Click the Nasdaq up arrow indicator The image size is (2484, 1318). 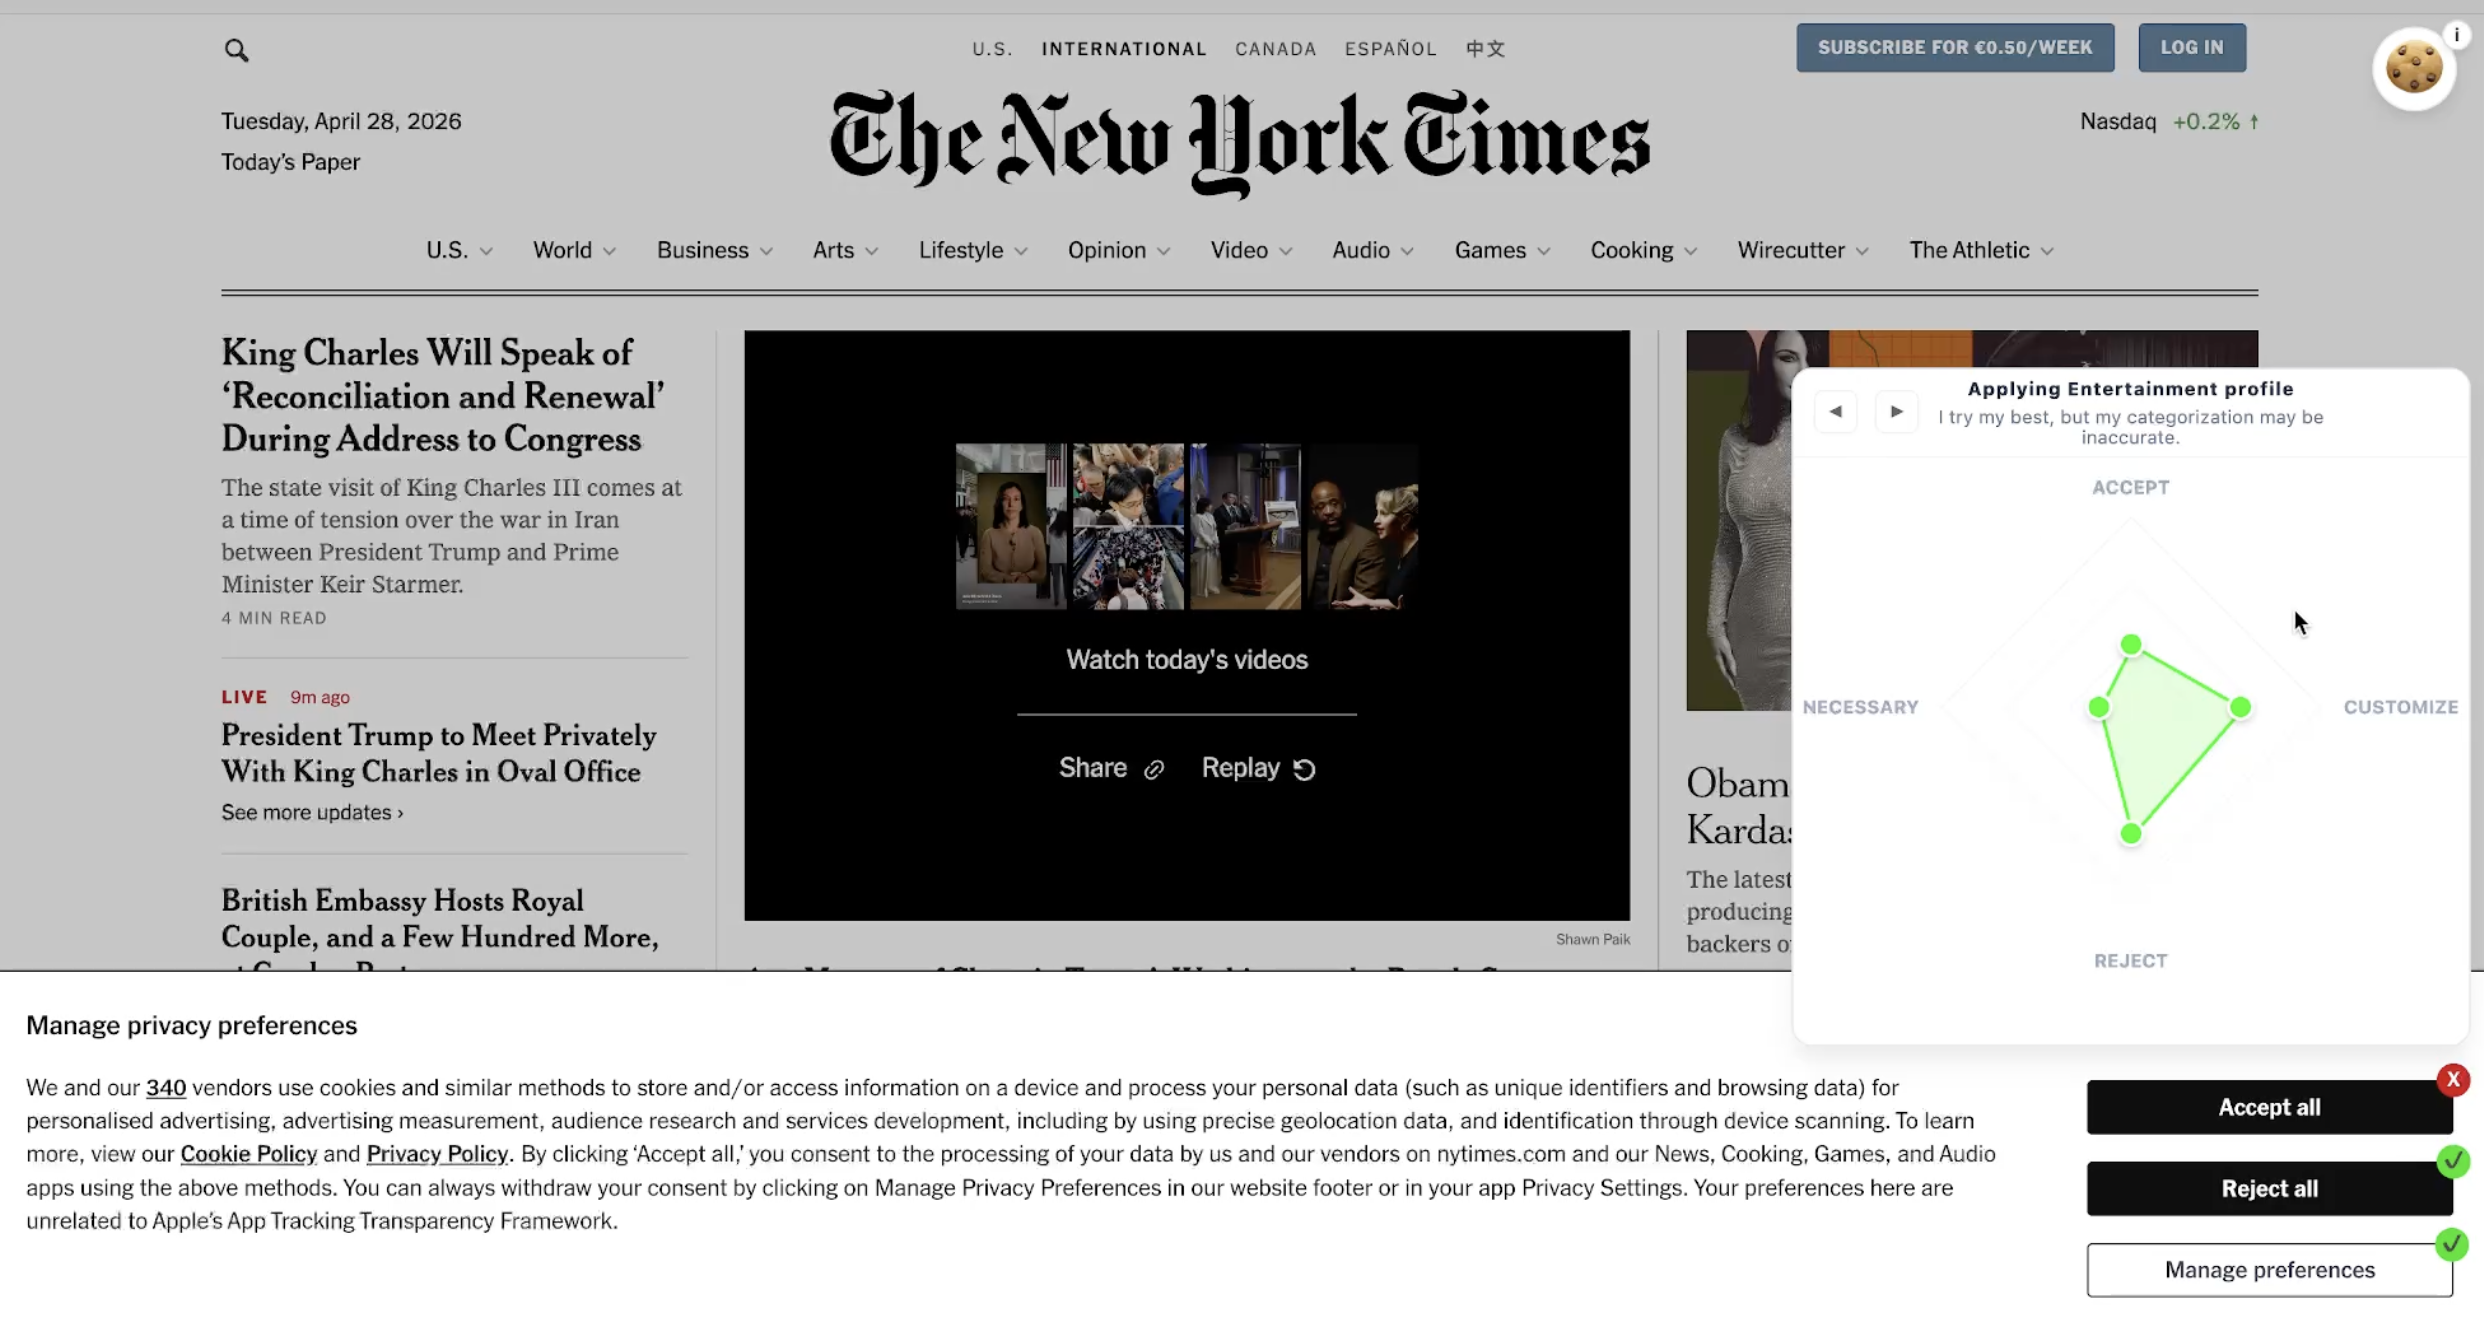point(2254,122)
